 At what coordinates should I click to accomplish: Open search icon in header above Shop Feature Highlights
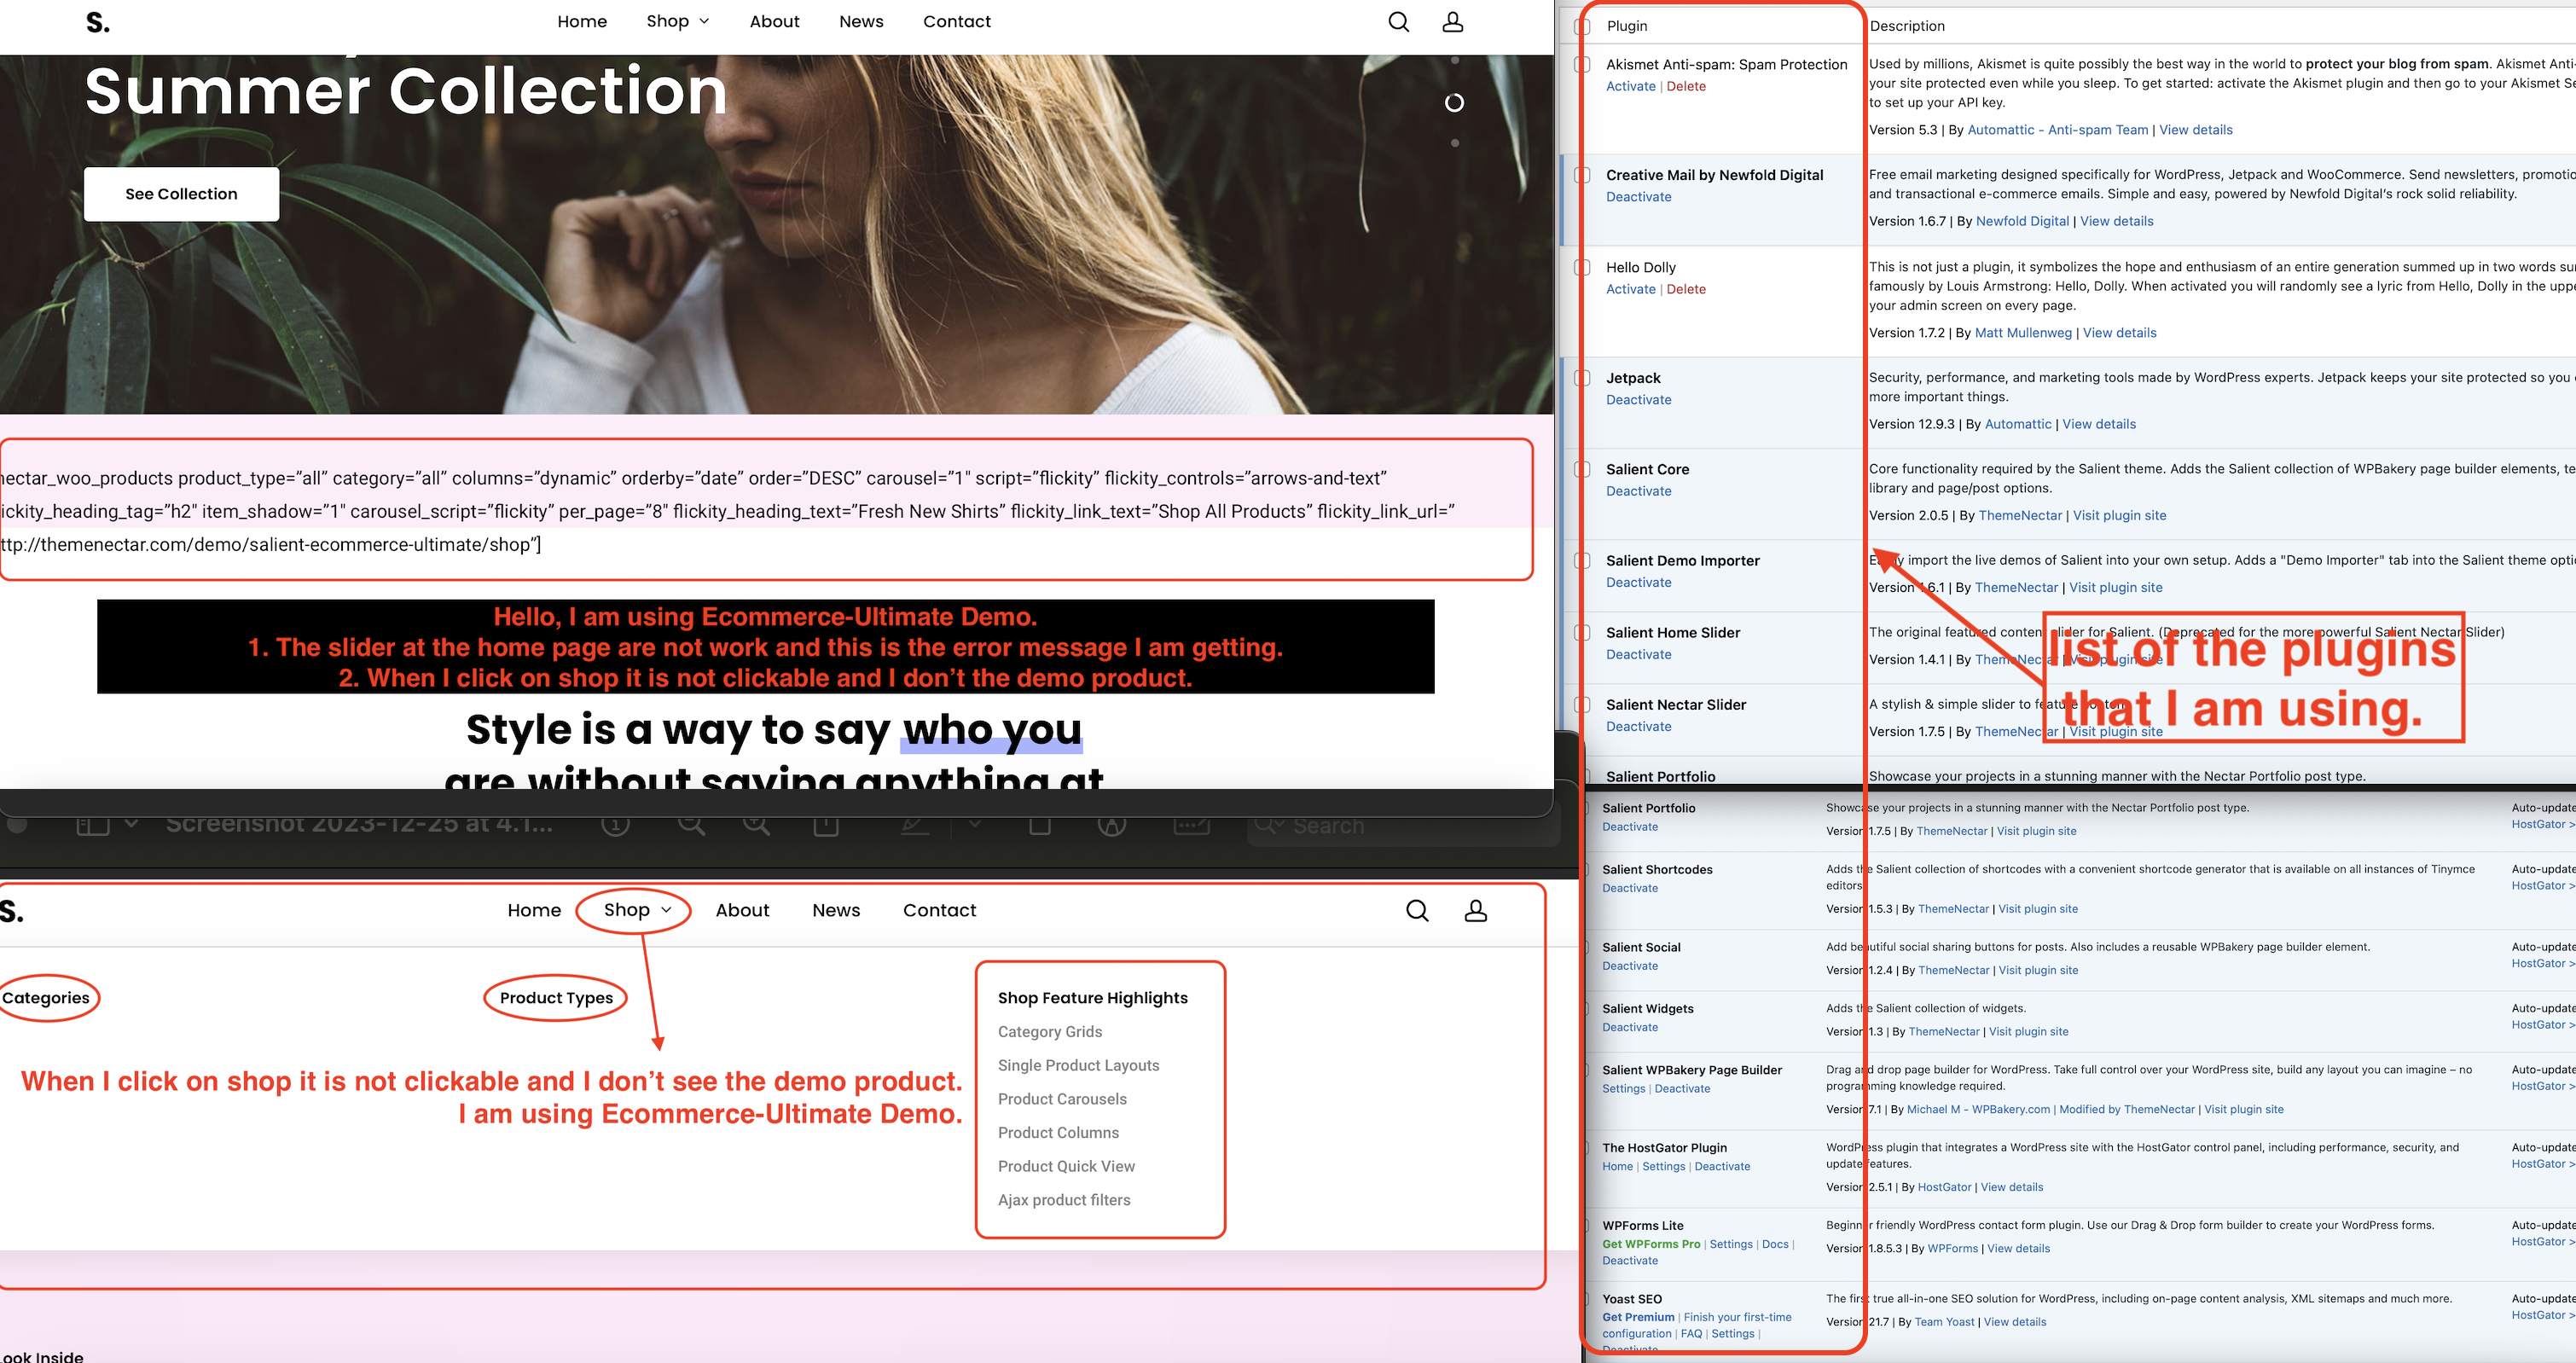(1417, 910)
